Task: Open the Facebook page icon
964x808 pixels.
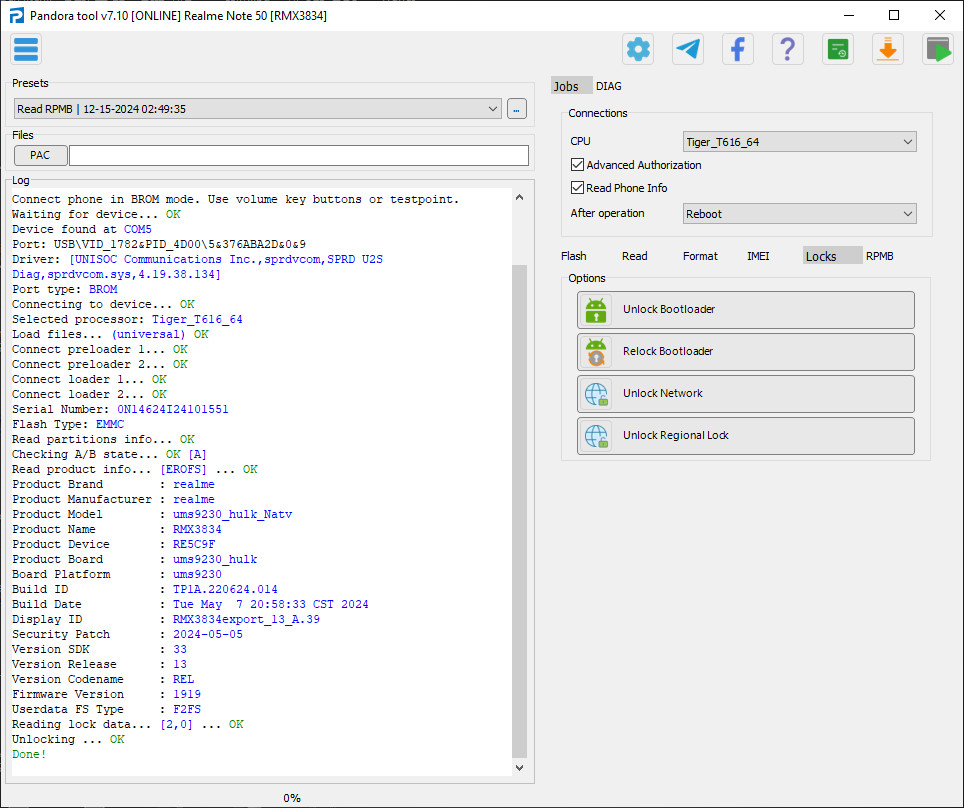Action: pyautogui.click(x=737, y=49)
